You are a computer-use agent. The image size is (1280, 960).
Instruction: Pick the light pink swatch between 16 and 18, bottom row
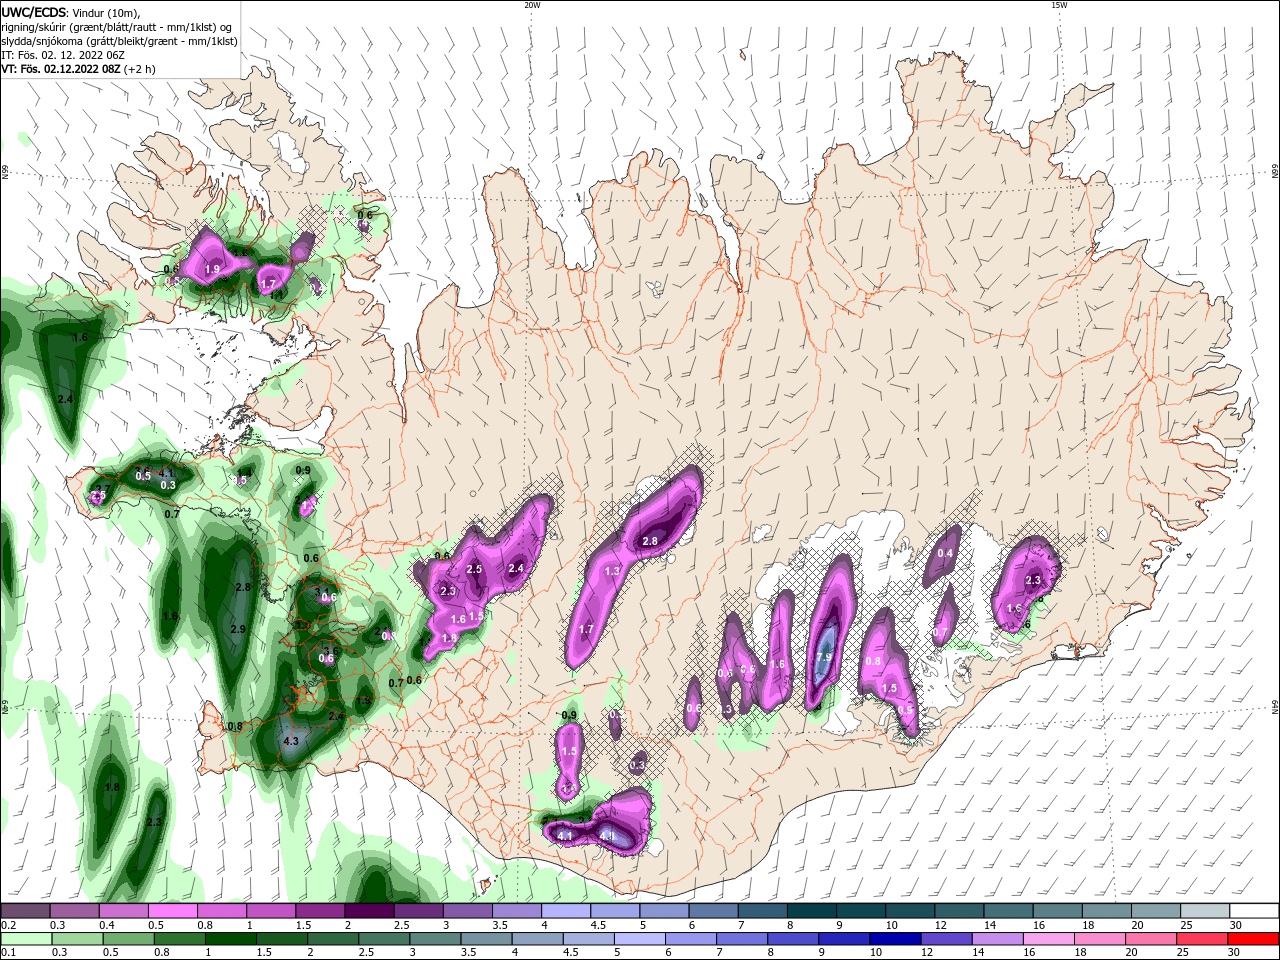(1049, 939)
